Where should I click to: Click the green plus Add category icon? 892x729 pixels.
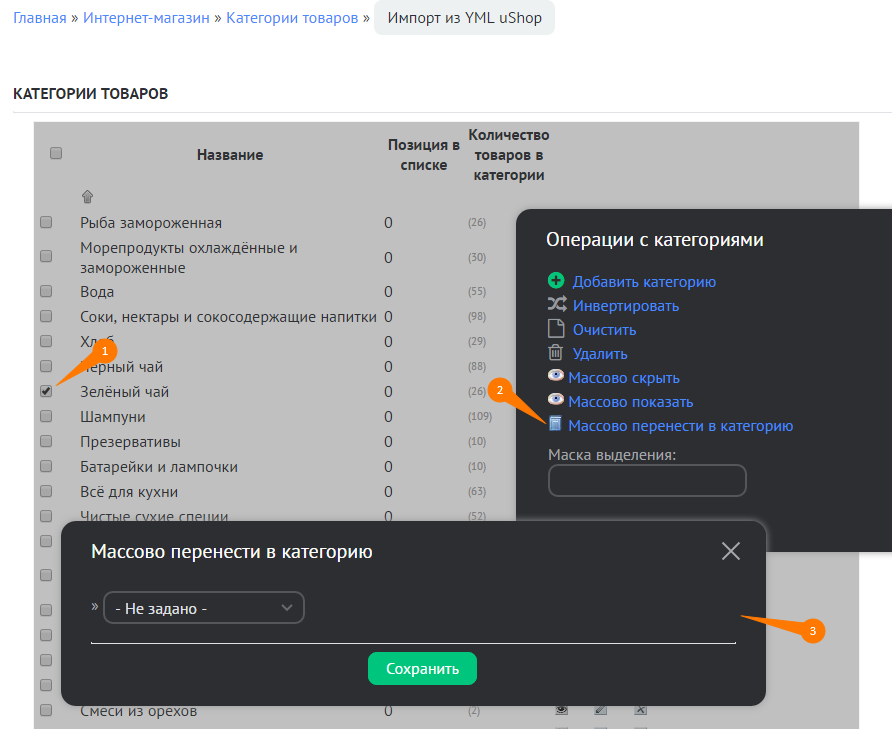(556, 281)
